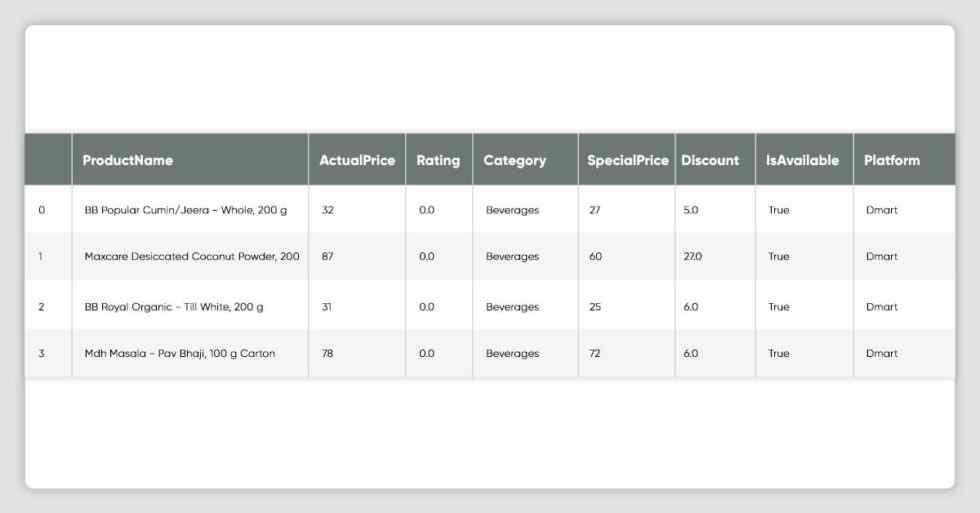The image size is (980, 513).
Task: Click Dmart in BB Popular Cumin row
Action: [881, 210]
